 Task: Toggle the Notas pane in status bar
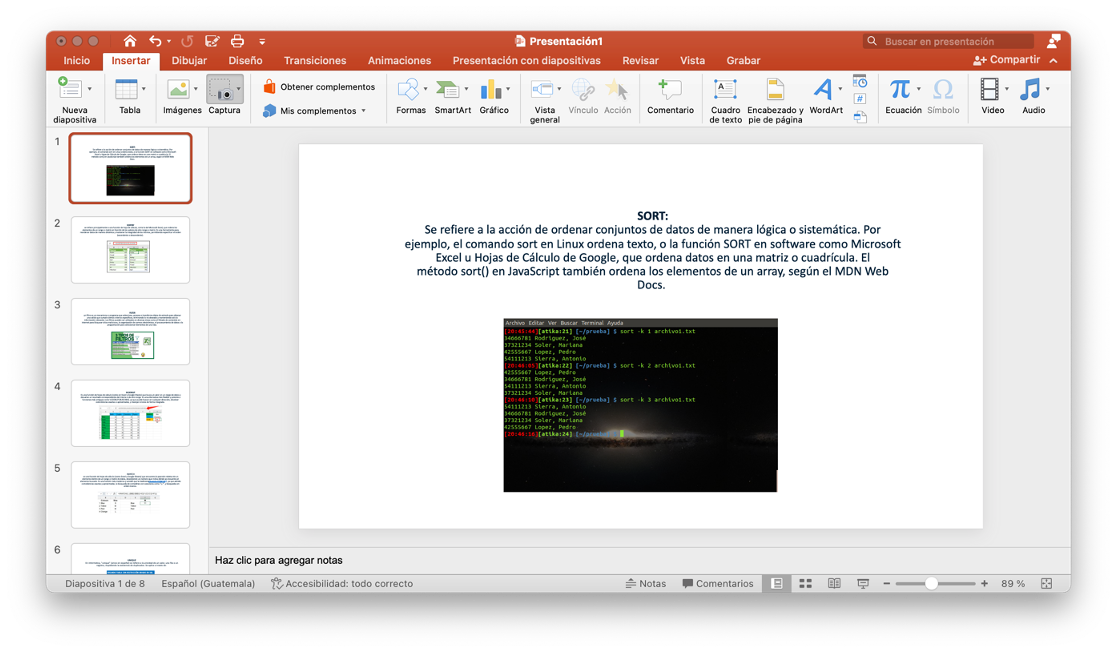point(645,584)
